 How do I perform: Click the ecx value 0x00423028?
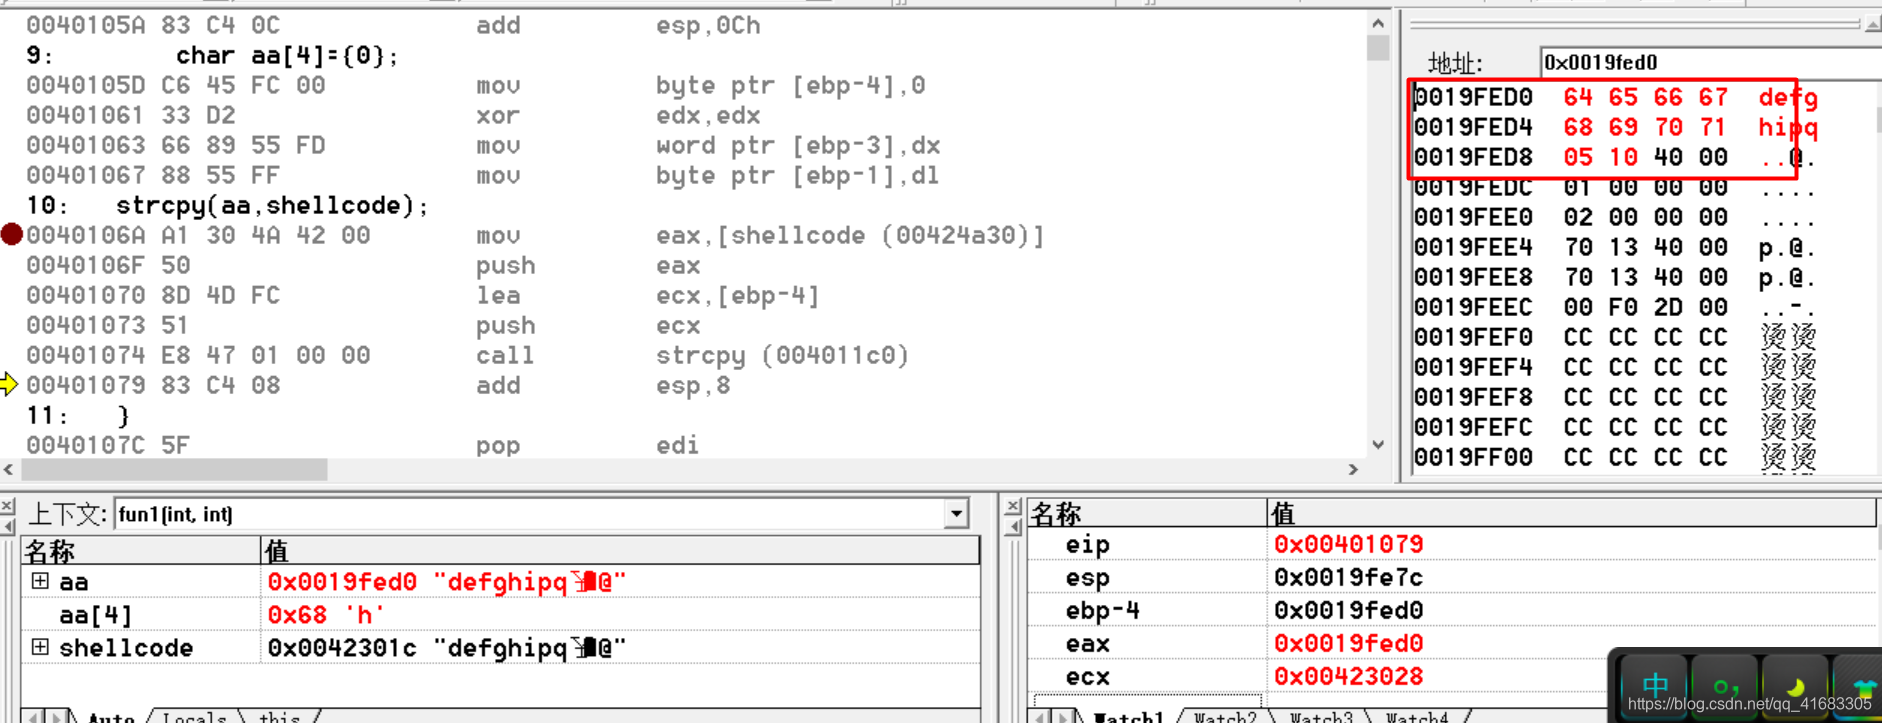1348,676
